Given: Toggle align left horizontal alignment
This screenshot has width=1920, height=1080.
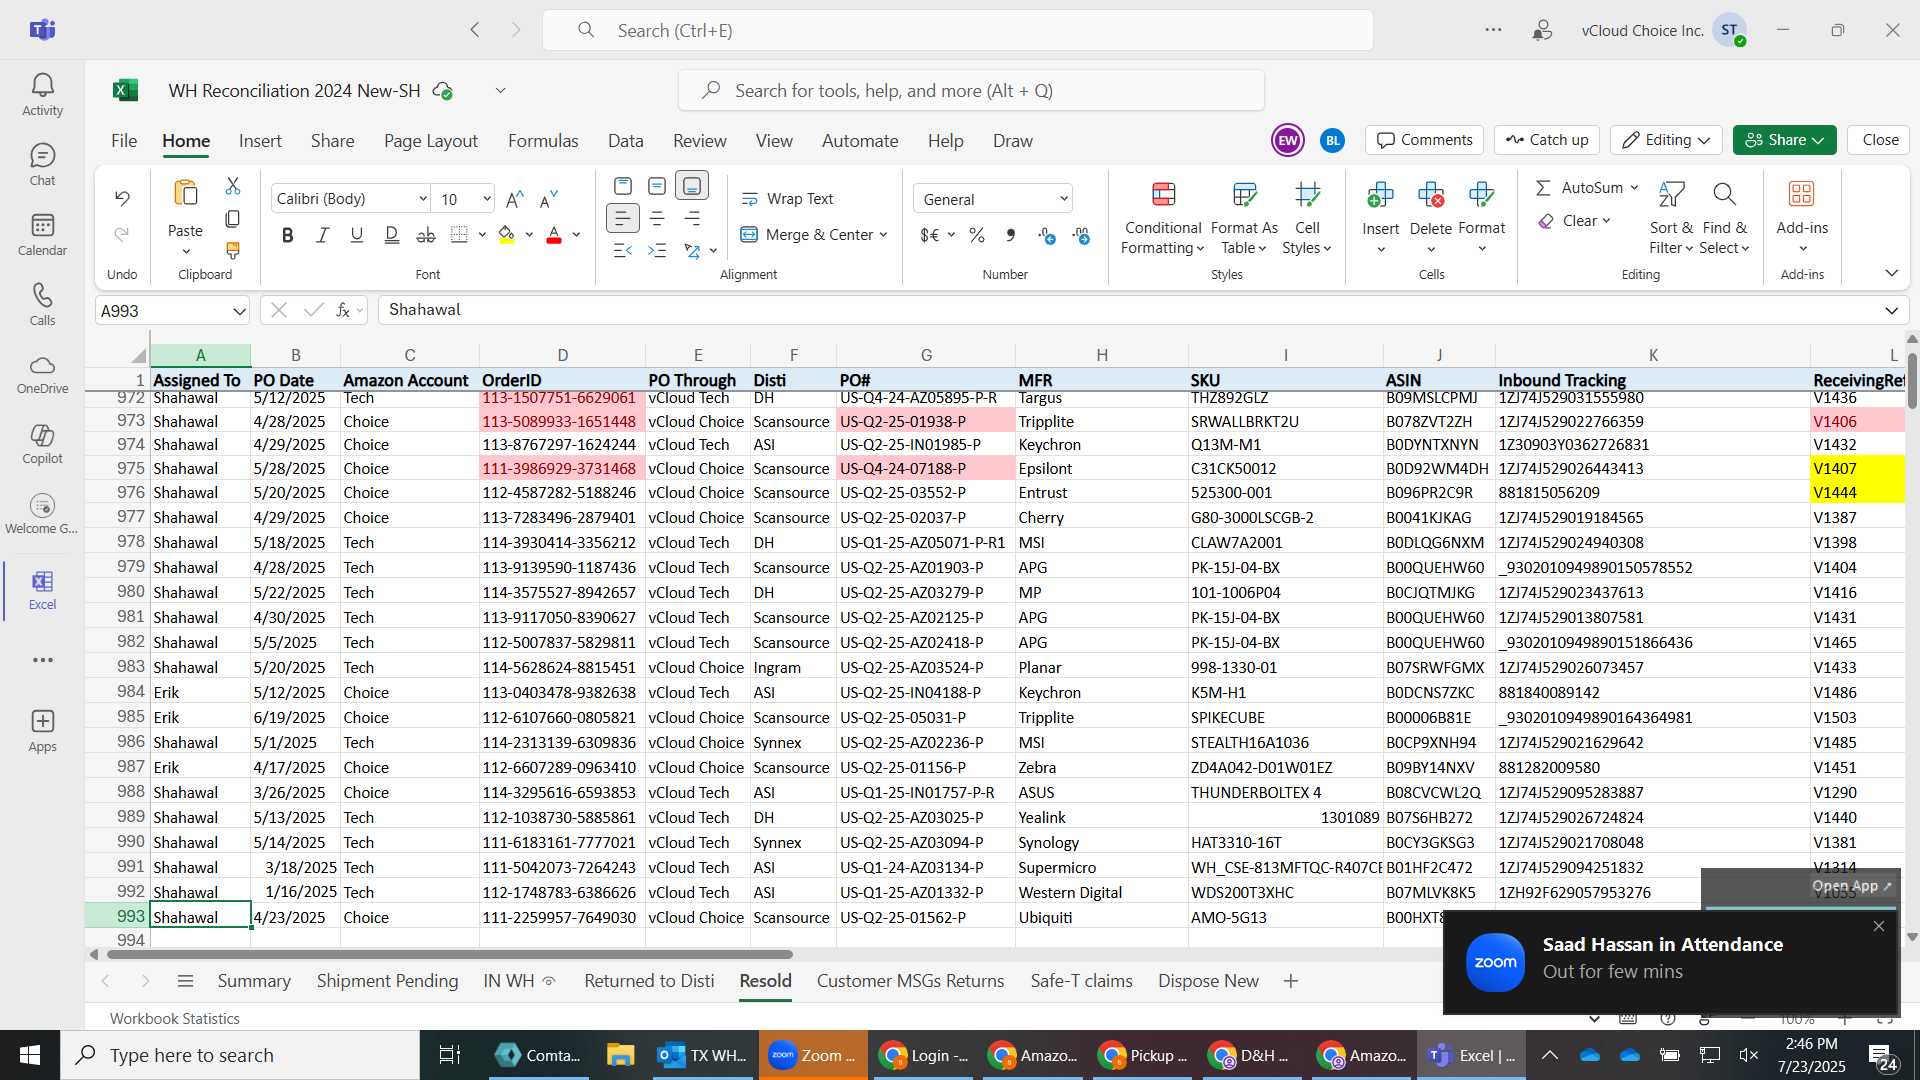Looking at the screenshot, I should click(622, 218).
